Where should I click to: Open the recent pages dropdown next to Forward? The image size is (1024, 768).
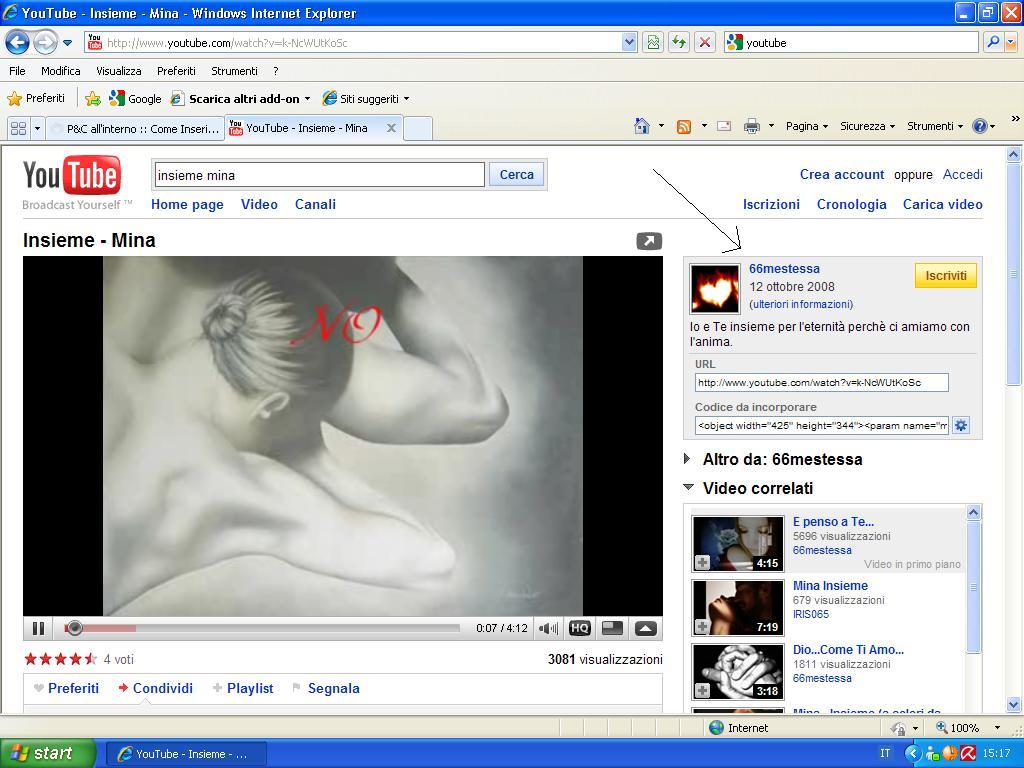pyautogui.click(x=67, y=44)
